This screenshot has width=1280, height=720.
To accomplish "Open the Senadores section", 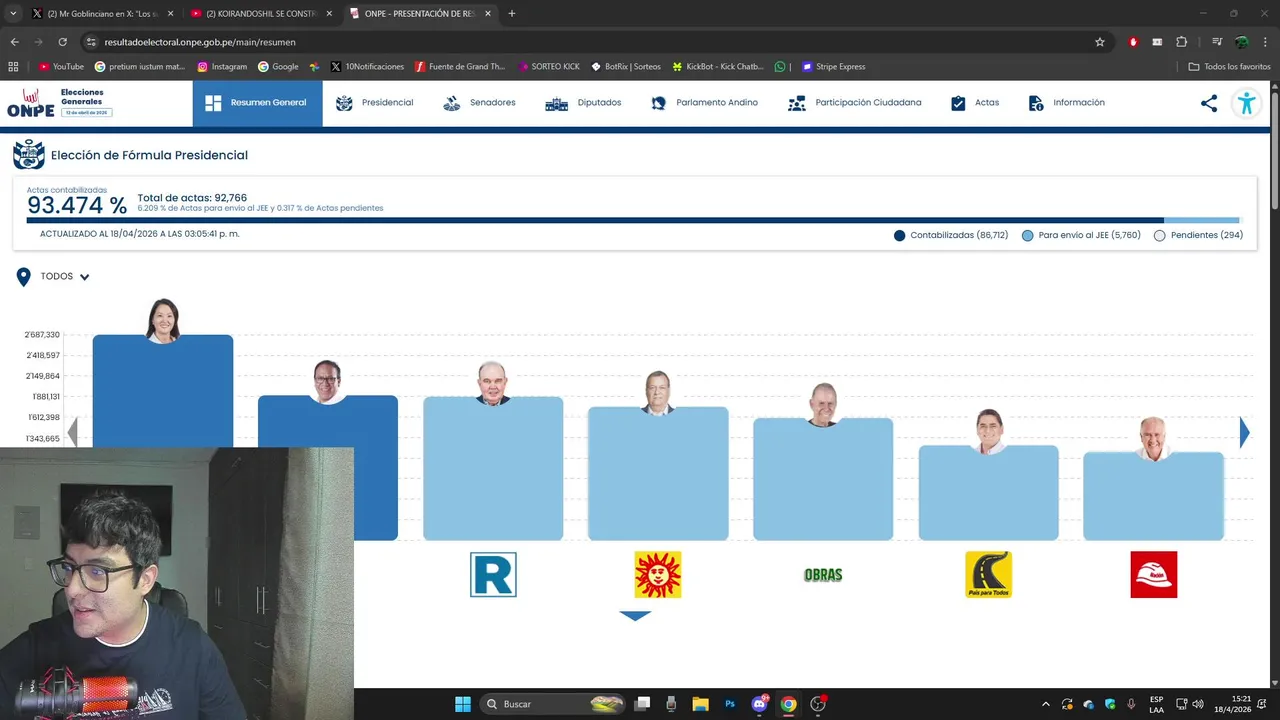I will [x=479, y=103].
